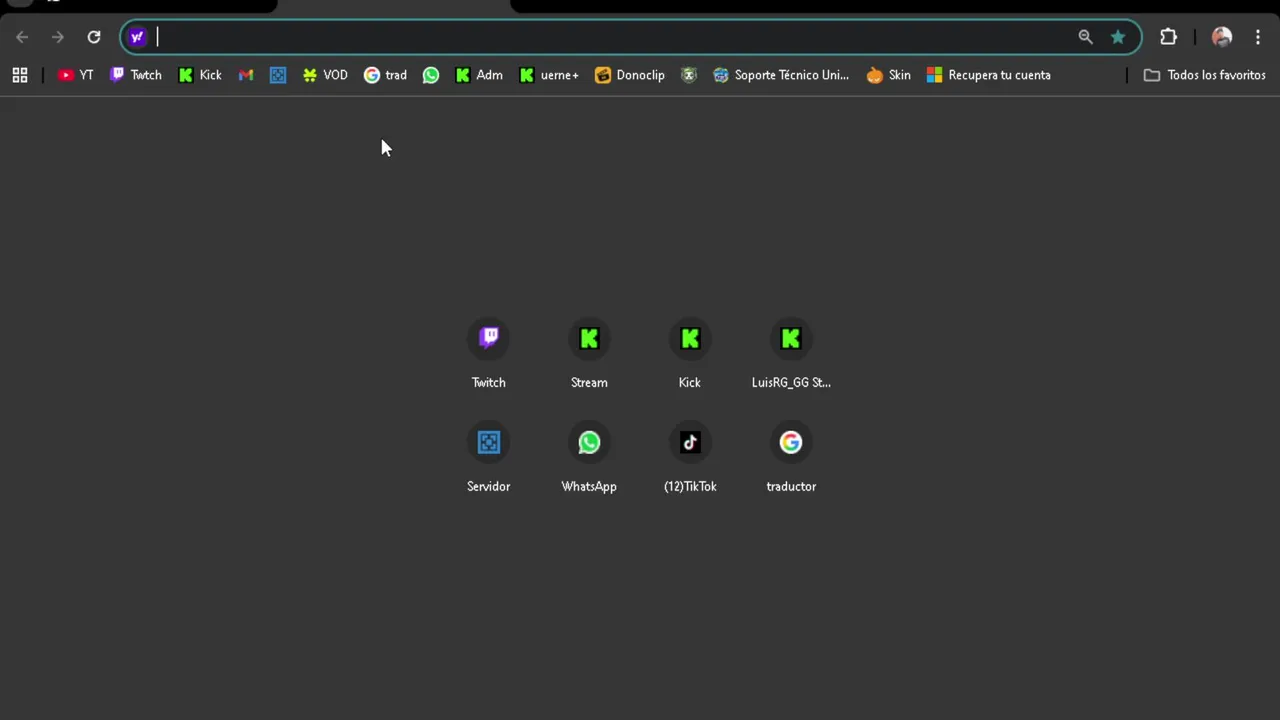The width and height of the screenshot is (1280, 720).
Task: Click the bookmark star icon
Action: pyautogui.click(x=1118, y=37)
